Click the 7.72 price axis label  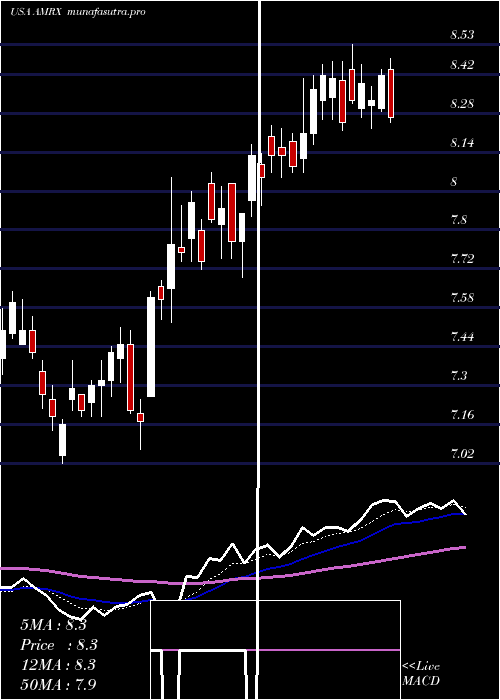pos(462,258)
